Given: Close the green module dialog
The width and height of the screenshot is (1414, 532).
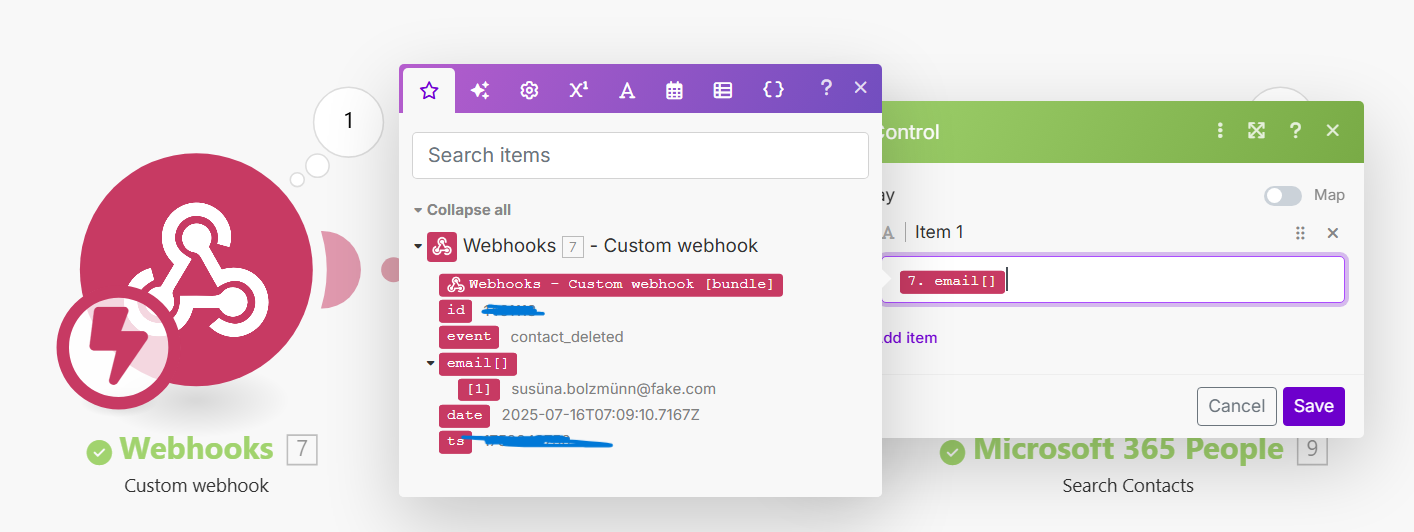Looking at the screenshot, I should tap(1332, 131).
